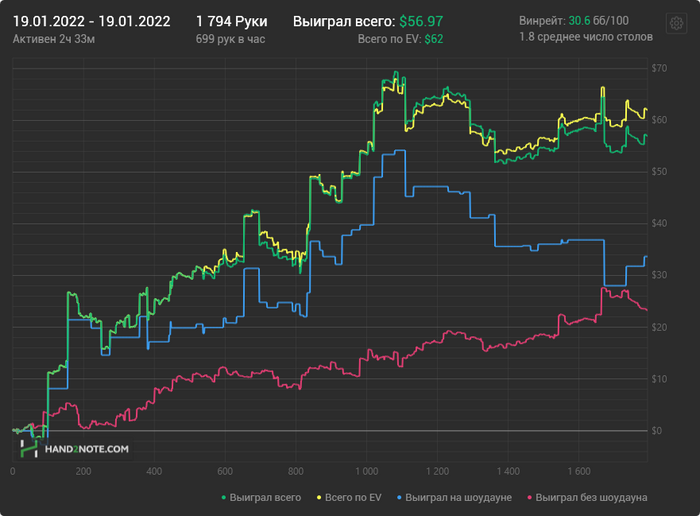The image size is (700, 516).
Task: Click the 'Винрейт:' label
Action: point(542,21)
